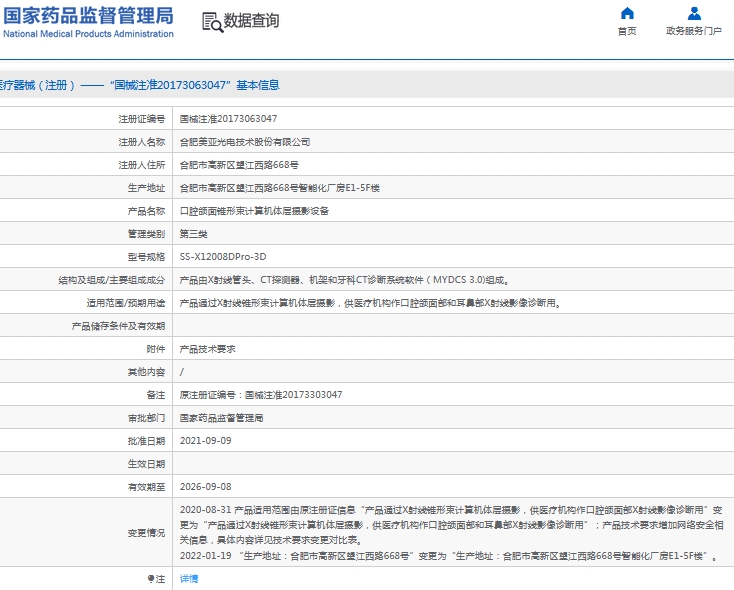
Task: Click the 注册证编号 row label
Action: pos(141,119)
